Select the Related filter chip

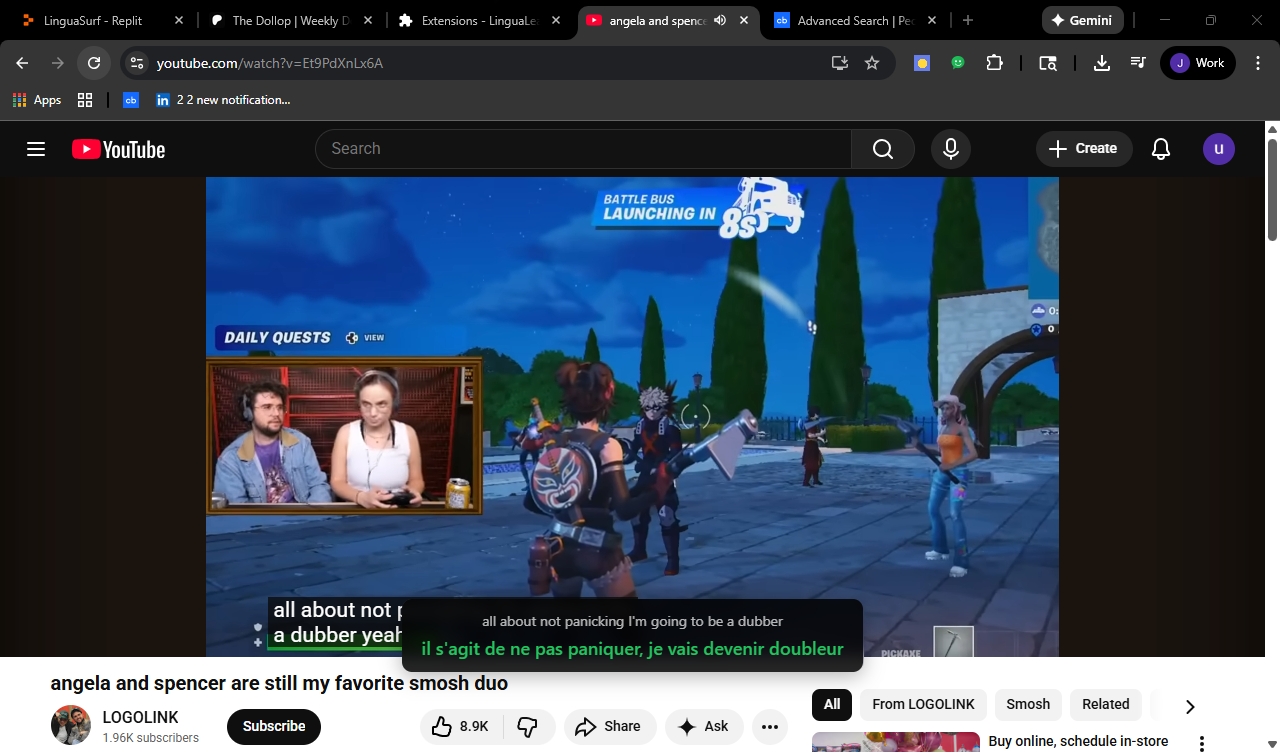[x=1106, y=704]
